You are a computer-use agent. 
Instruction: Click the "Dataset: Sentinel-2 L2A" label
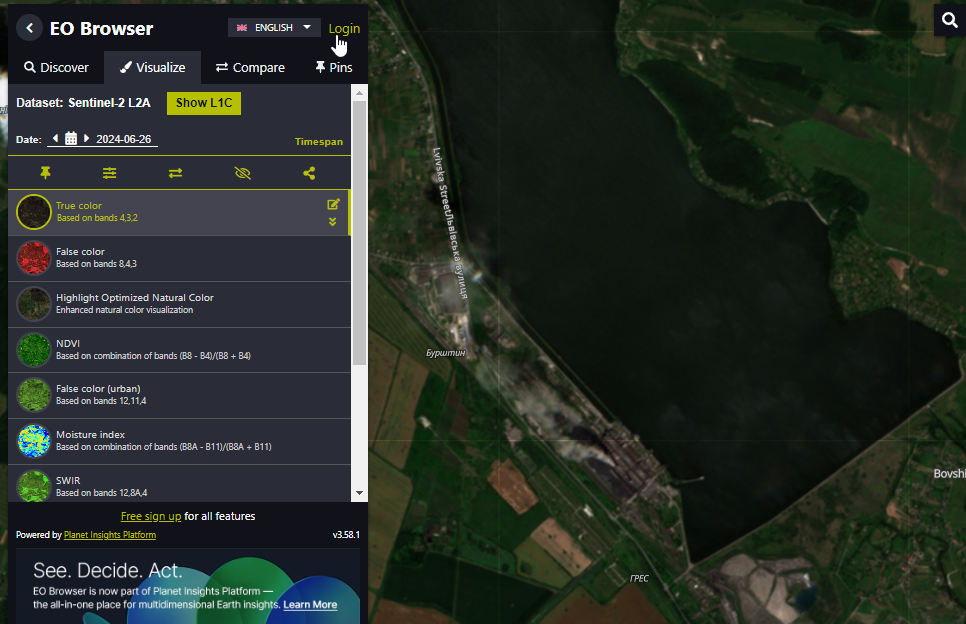tap(83, 103)
